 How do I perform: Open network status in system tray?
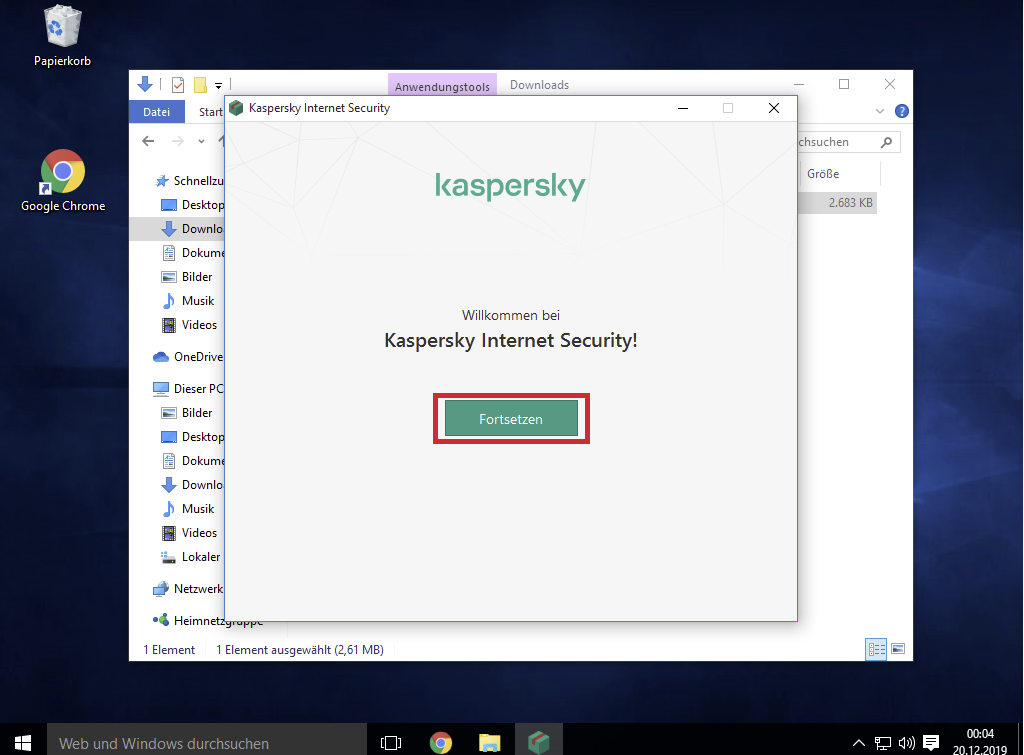[882, 743]
